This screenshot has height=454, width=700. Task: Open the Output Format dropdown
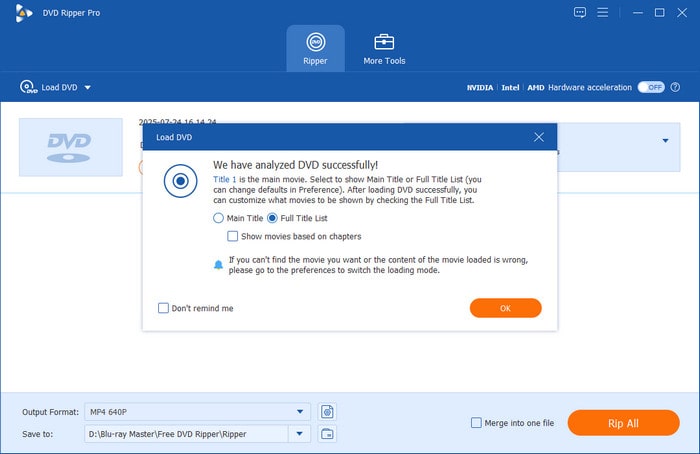[x=300, y=412]
